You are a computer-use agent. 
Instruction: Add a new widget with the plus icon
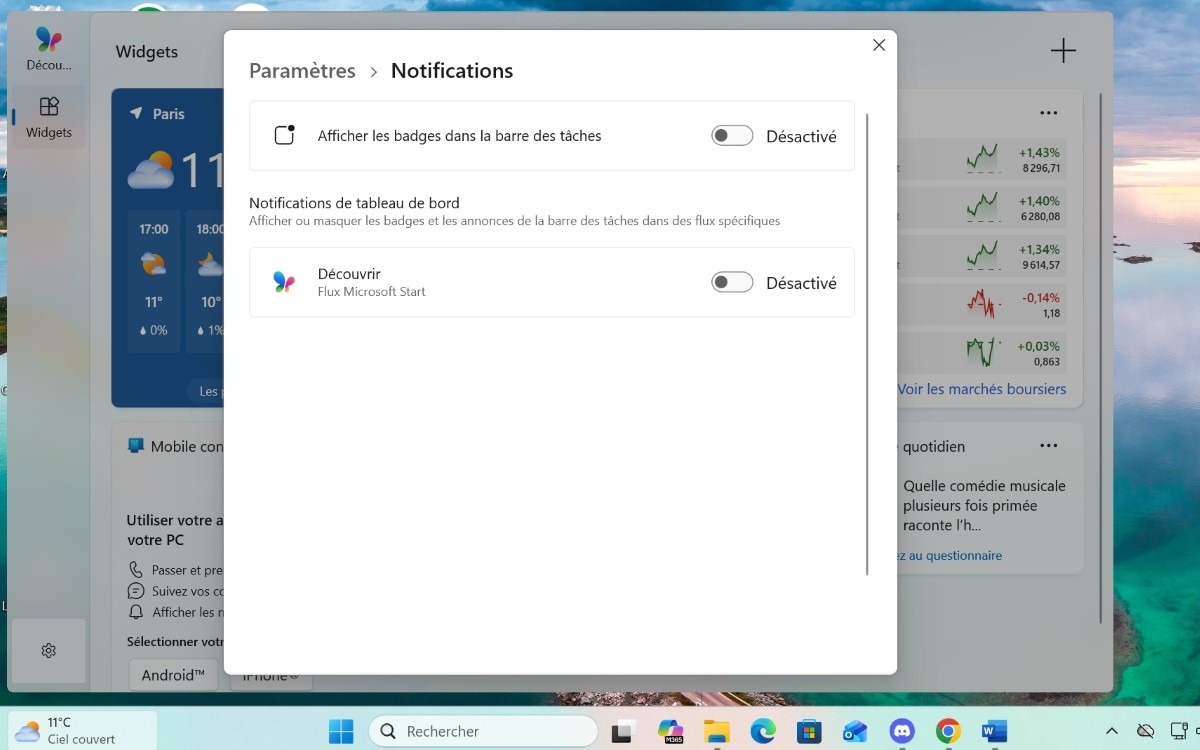click(1063, 49)
